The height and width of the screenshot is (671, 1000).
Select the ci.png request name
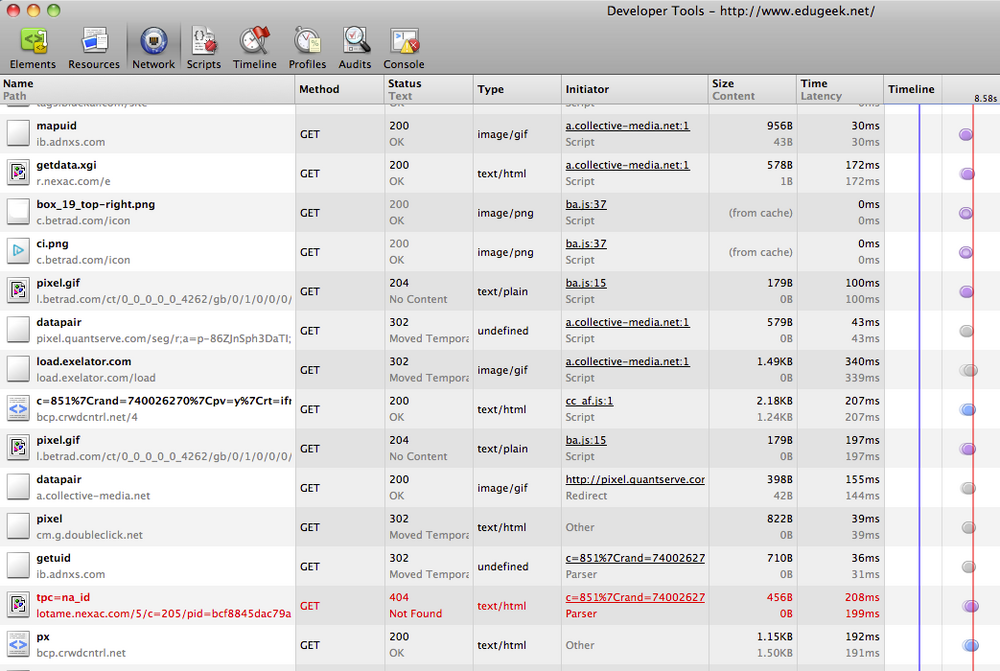pos(52,244)
